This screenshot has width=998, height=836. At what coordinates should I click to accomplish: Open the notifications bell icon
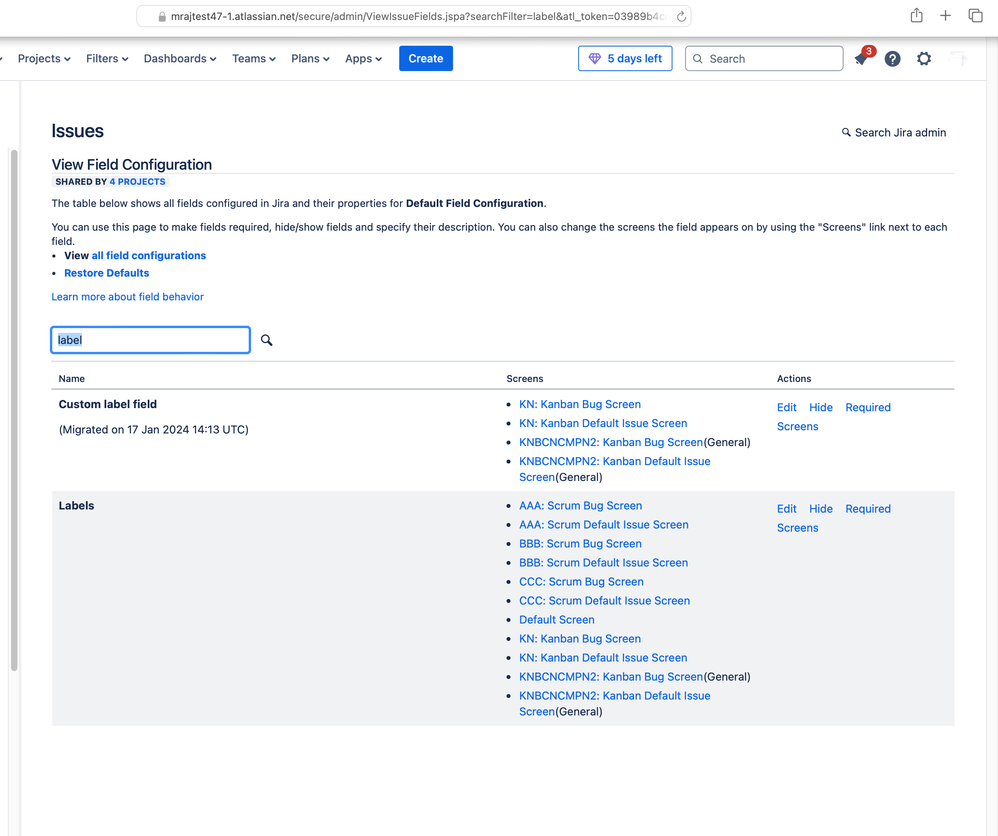click(x=861, y=59)
